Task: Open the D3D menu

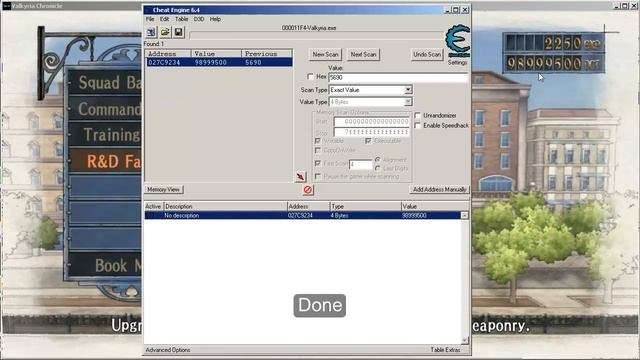Action: [x=199, y=19]
